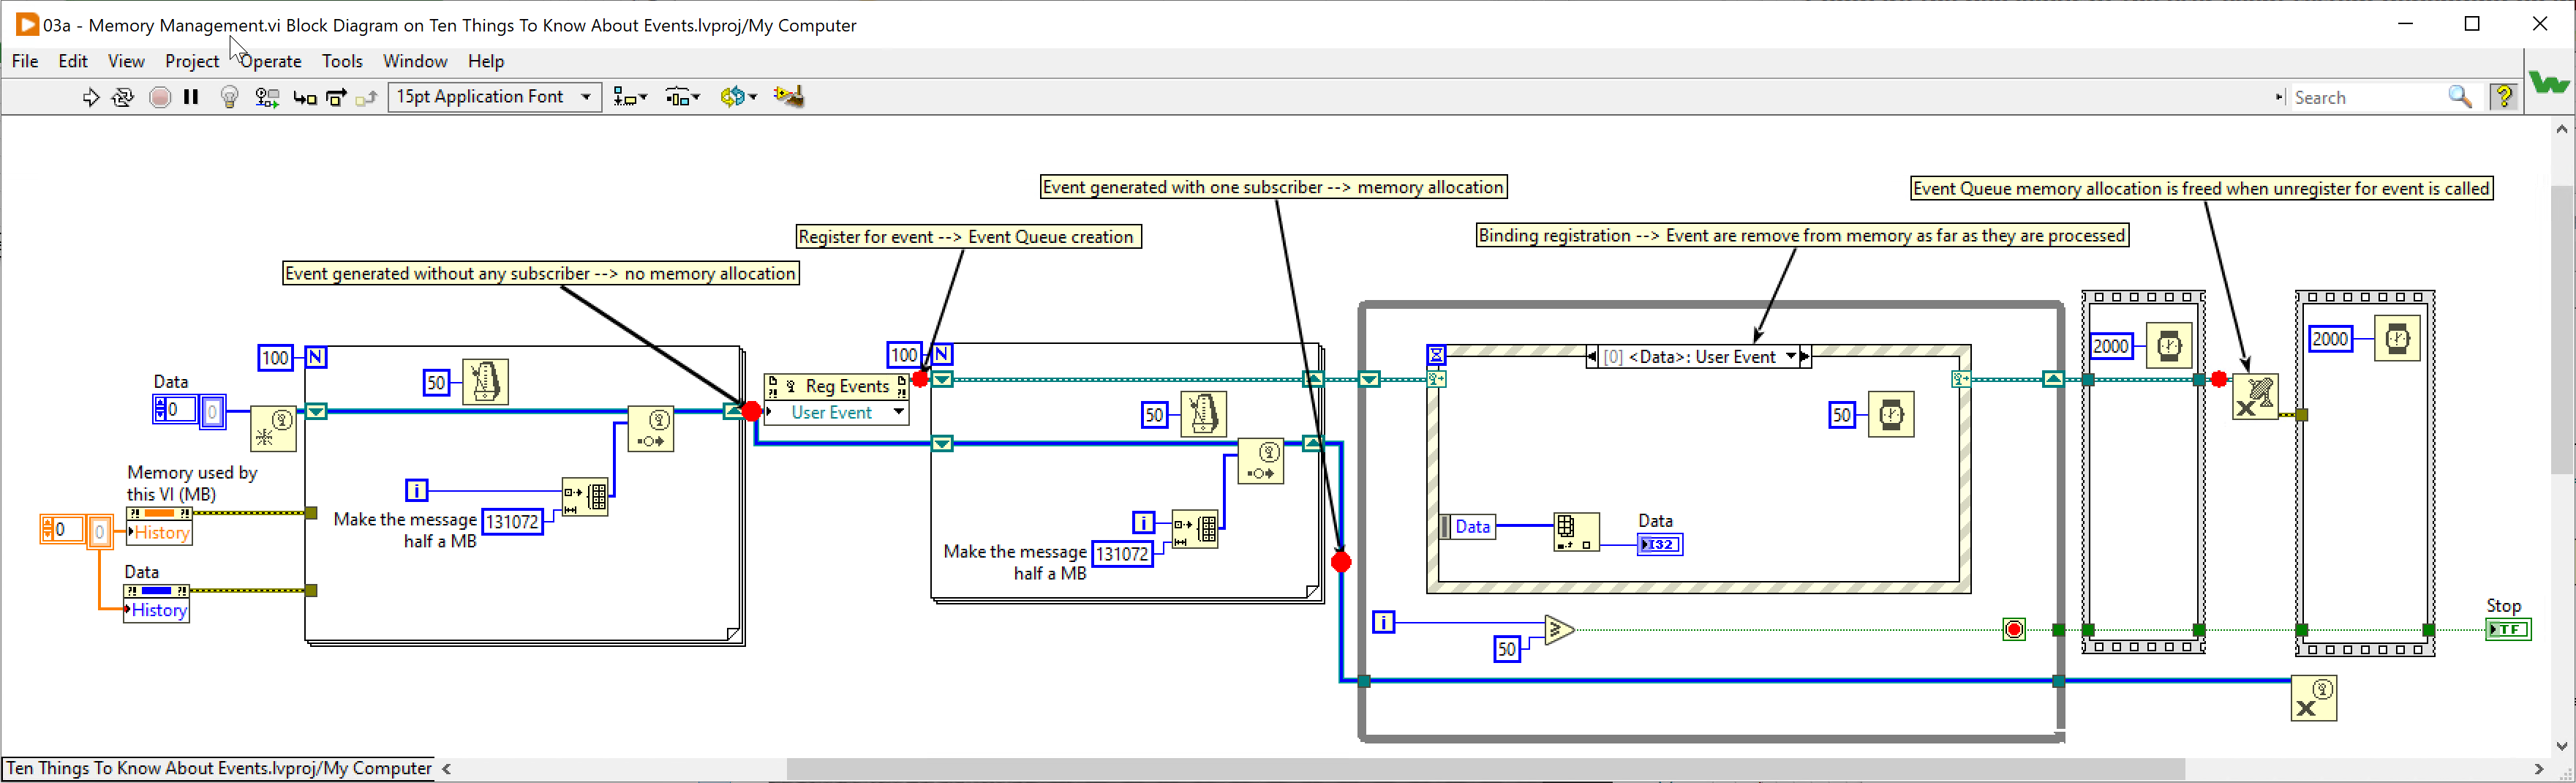The width and height of the screenshot is (2576, 783).
Task: Open the 15pt Application Font dropdown
Action: (x=495, y=97)
